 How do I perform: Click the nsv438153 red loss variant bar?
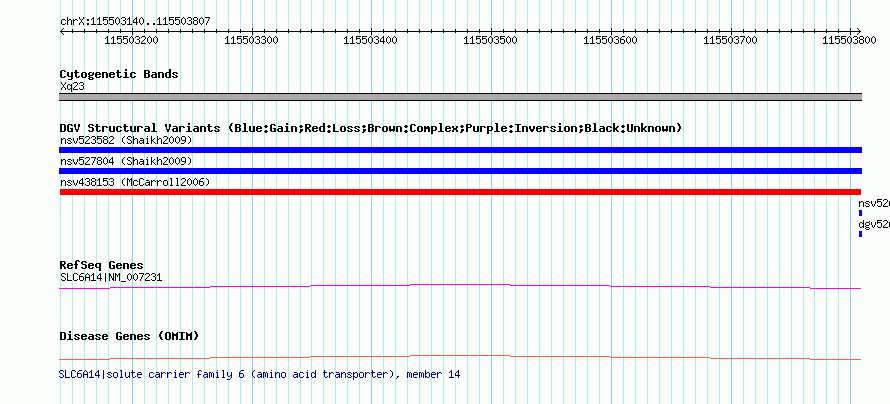pyautogui.click(x=460, y=192)
